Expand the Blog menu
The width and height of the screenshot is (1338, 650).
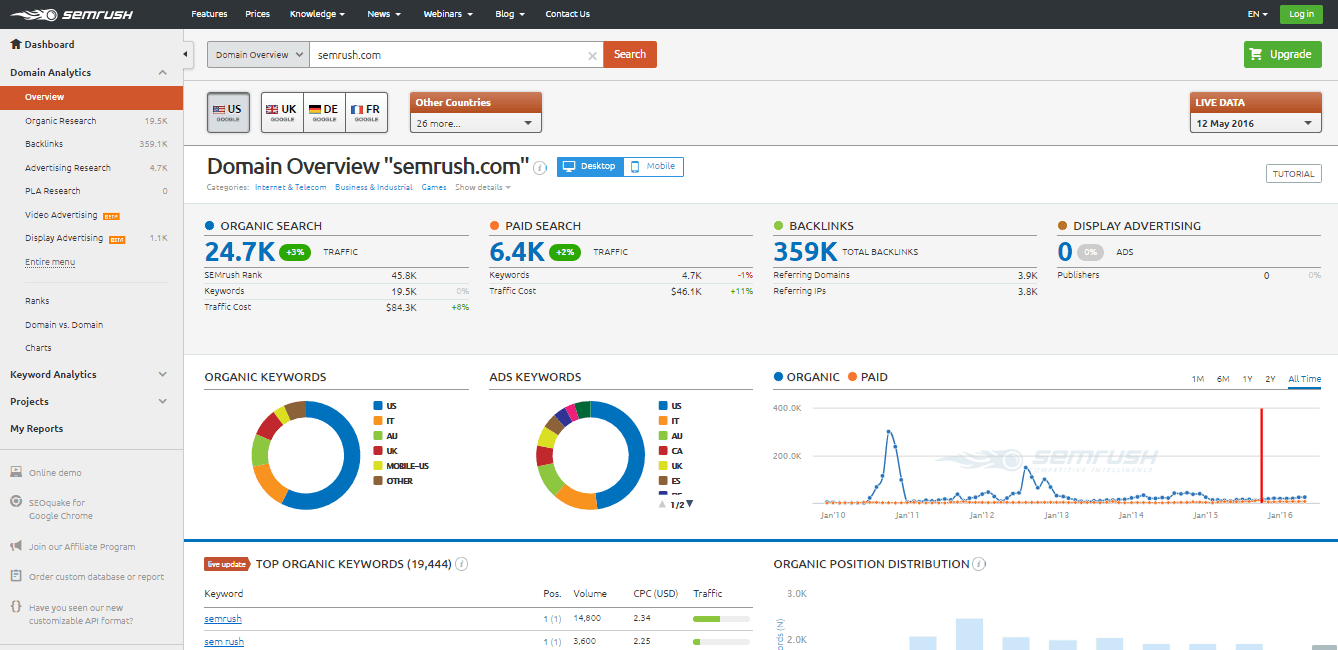coord(509,14)
